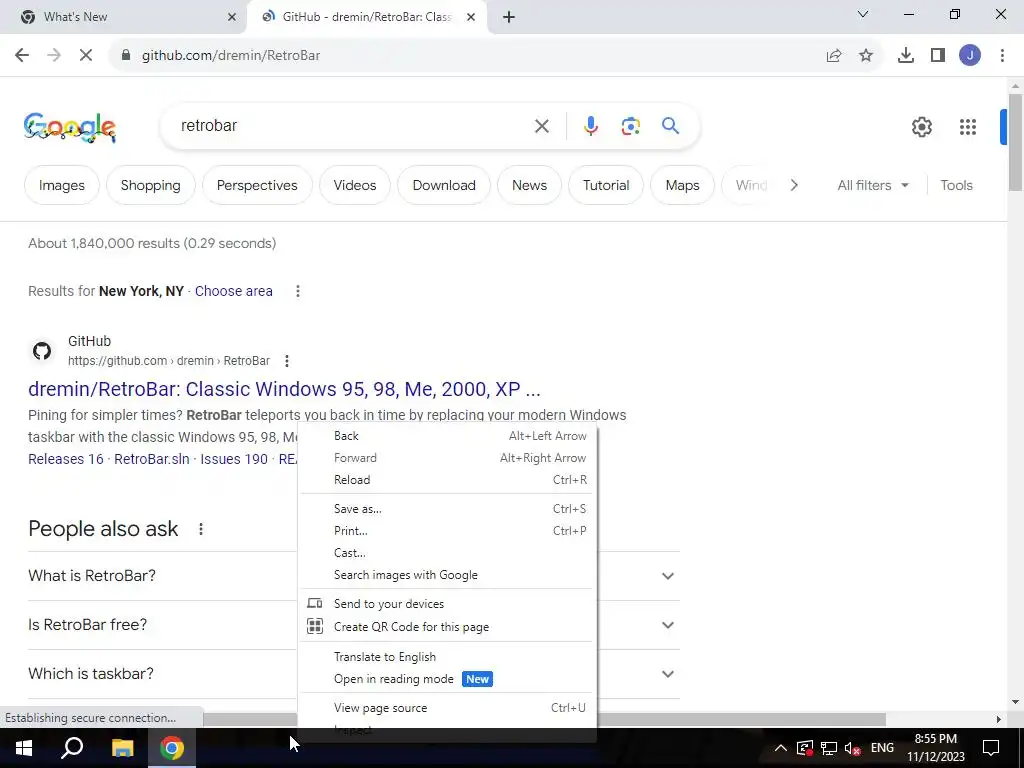This screenshot has width=1024, height=768.
Task: Choose Cast... in the context menu
Action: 447,553
